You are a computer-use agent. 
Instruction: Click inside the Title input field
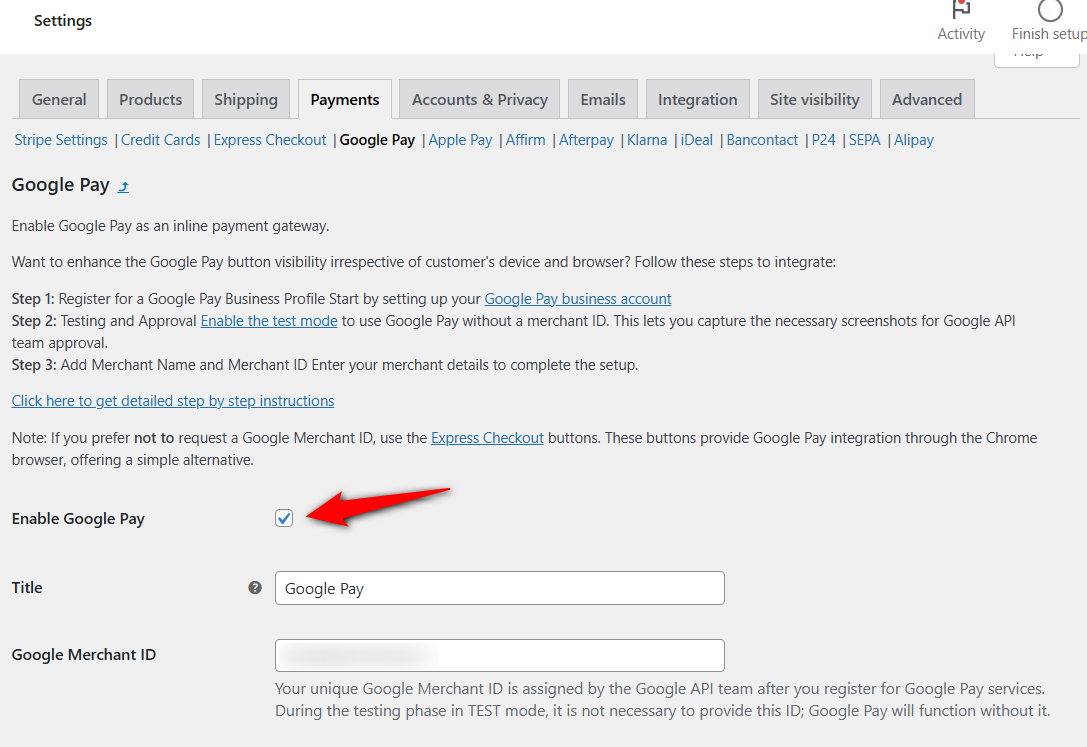(499, 588)
